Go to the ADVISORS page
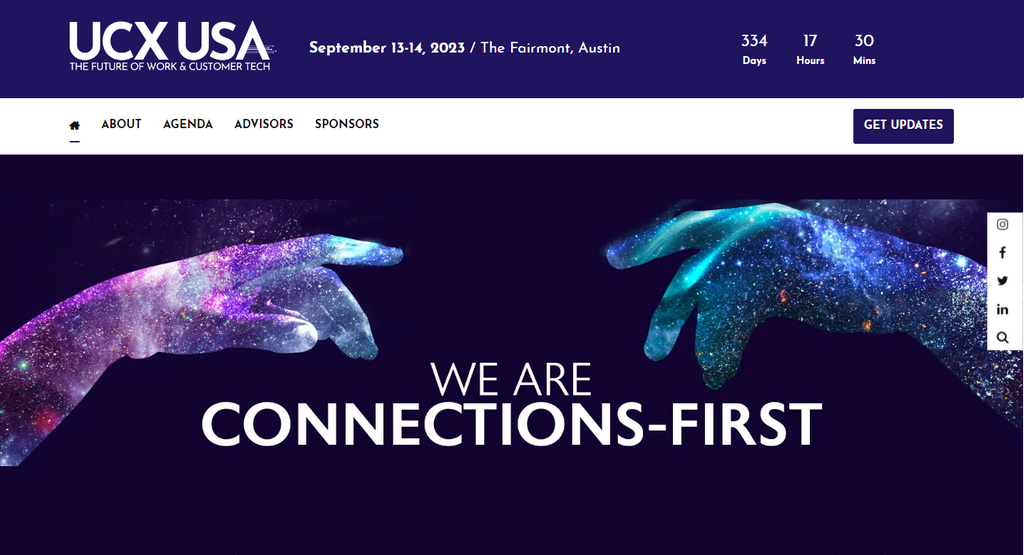 (x=264, y=124)
